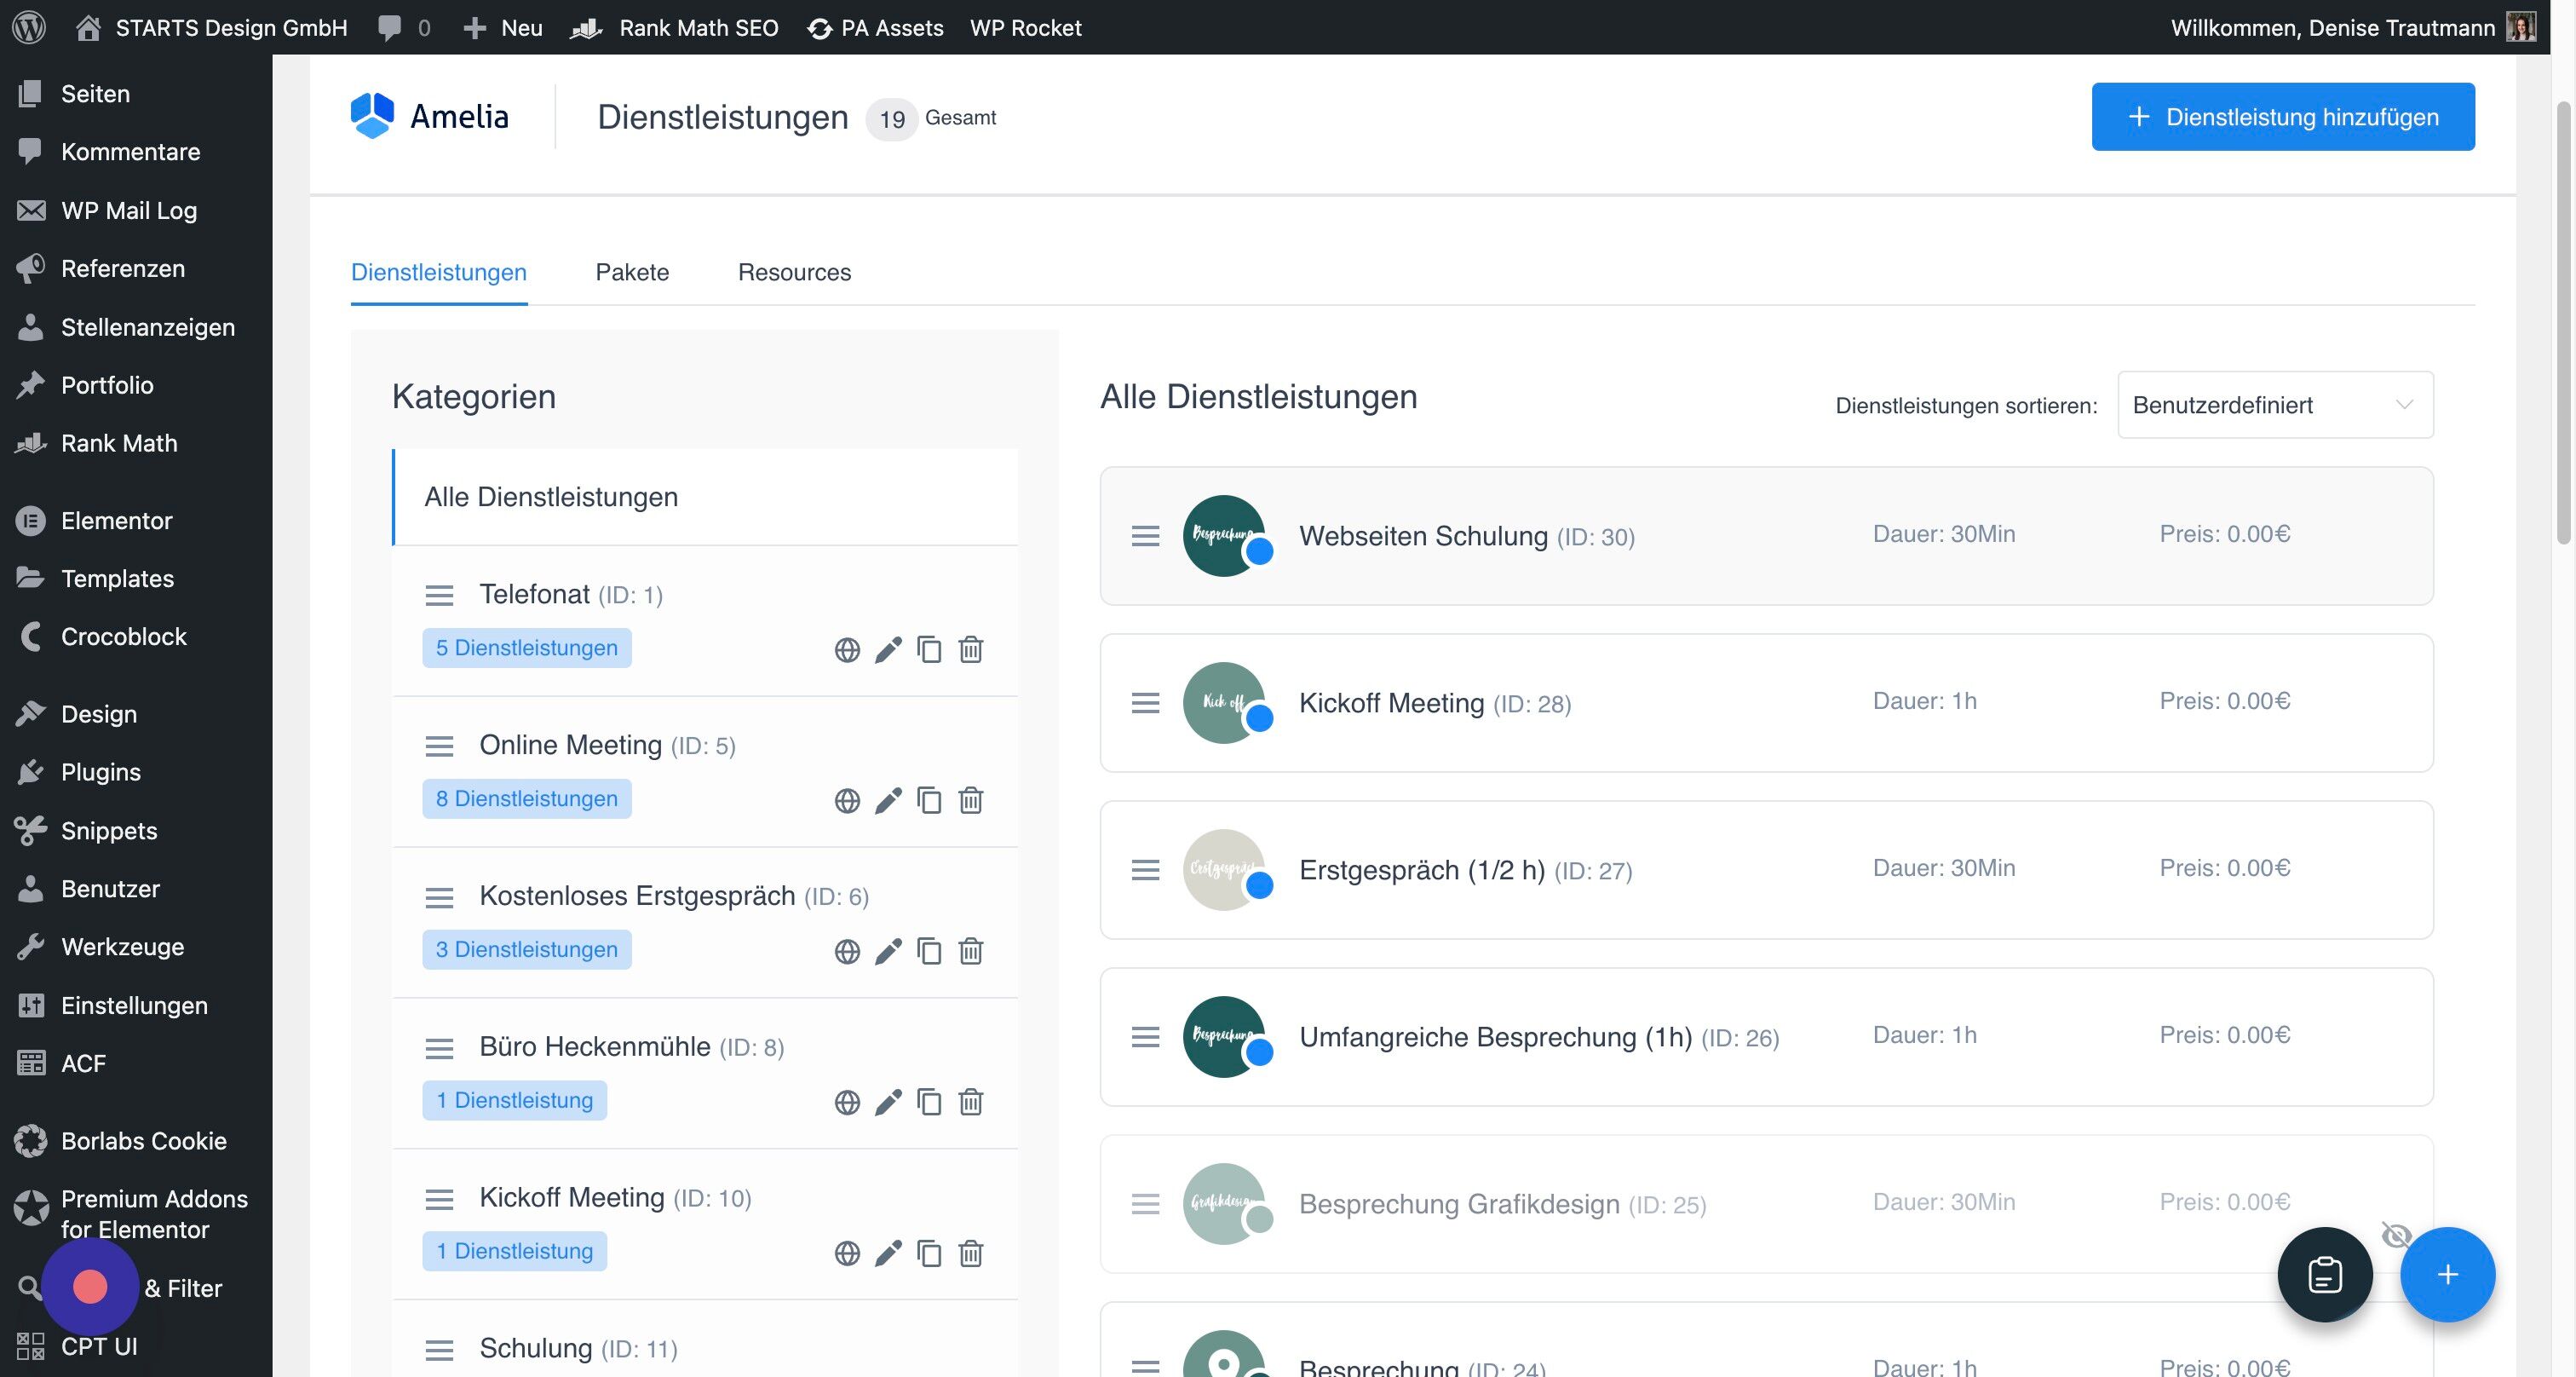
Task: Click Dienstleistung hinzufügen button
Action: click(2283, 117)
